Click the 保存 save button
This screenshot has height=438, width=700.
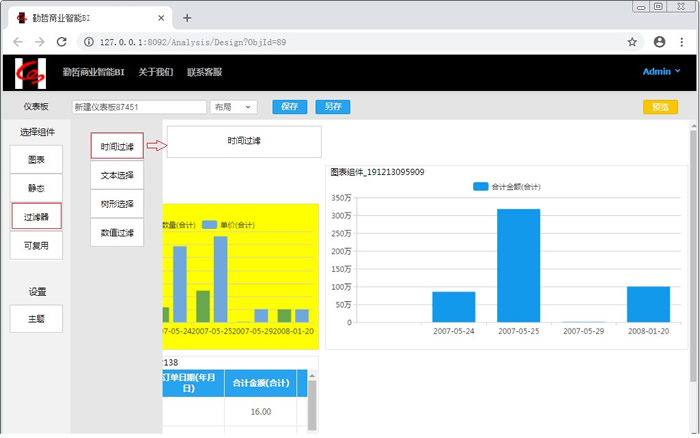[289, 107]
